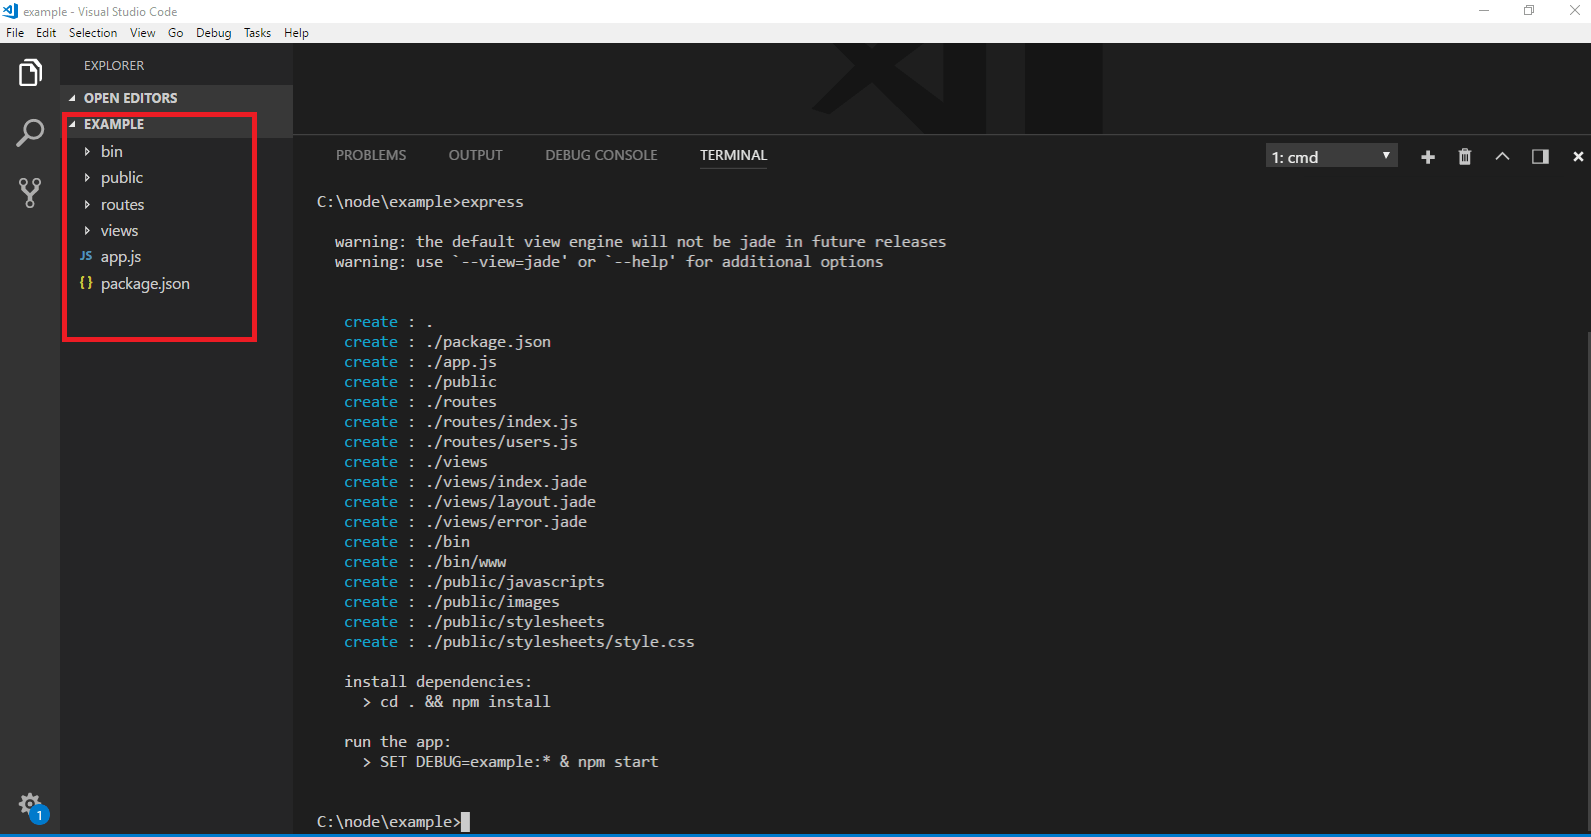
Task: Open the Debug menu
Action: coord(213,33)
